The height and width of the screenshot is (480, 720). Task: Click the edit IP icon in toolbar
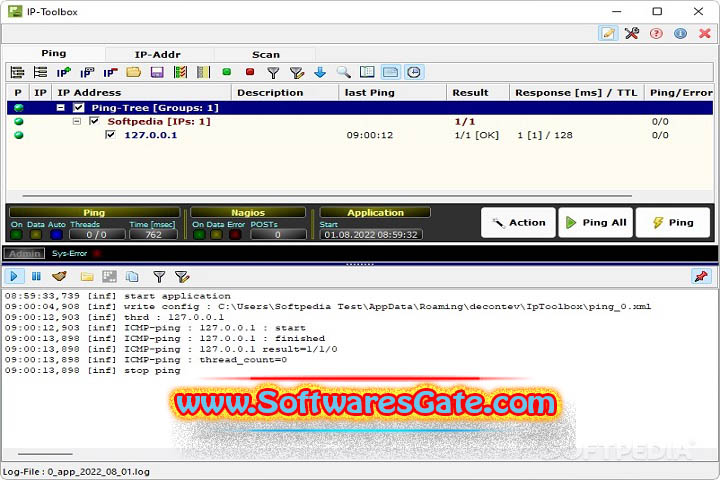point(87,72)
